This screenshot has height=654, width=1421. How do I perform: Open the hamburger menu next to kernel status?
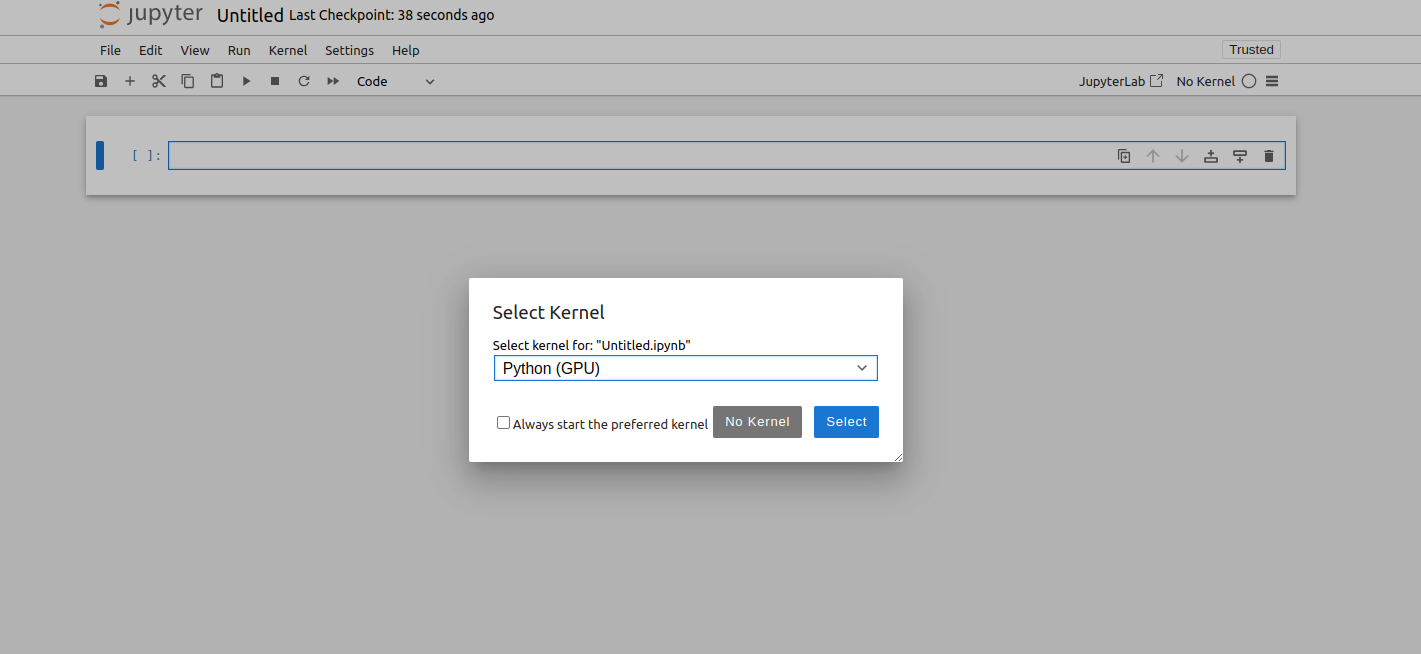click(x=1272, y=81)
